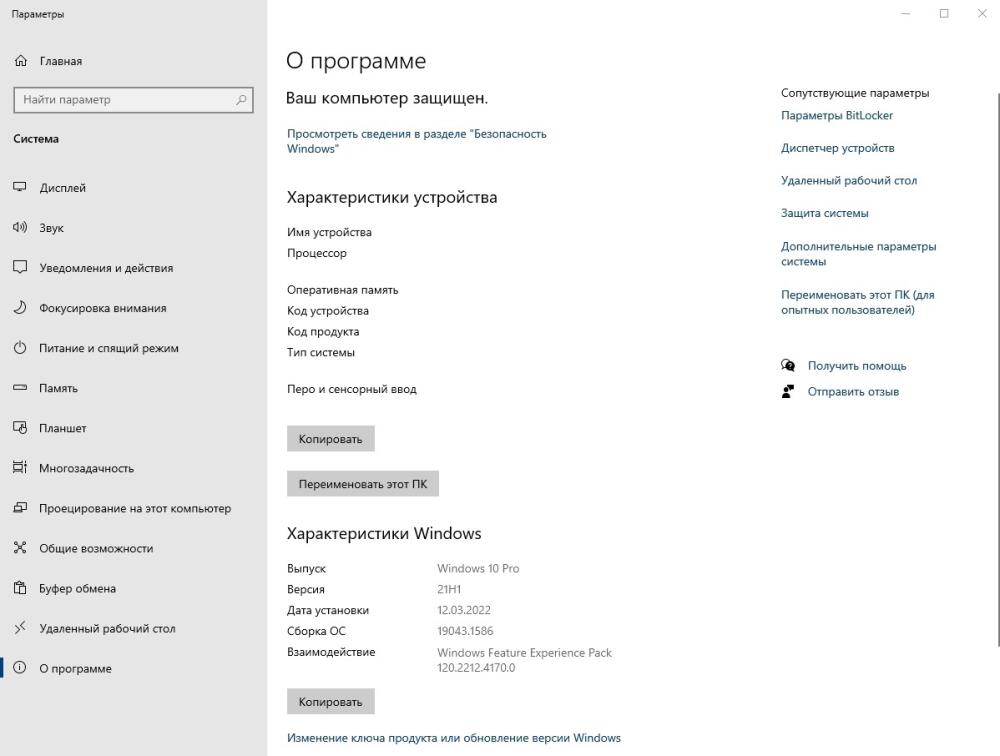Image resolution: width=1000 pixels, height=756 pixels.
Task: Click the Windows 10 Pro edition value
Action: coord(478,568)
